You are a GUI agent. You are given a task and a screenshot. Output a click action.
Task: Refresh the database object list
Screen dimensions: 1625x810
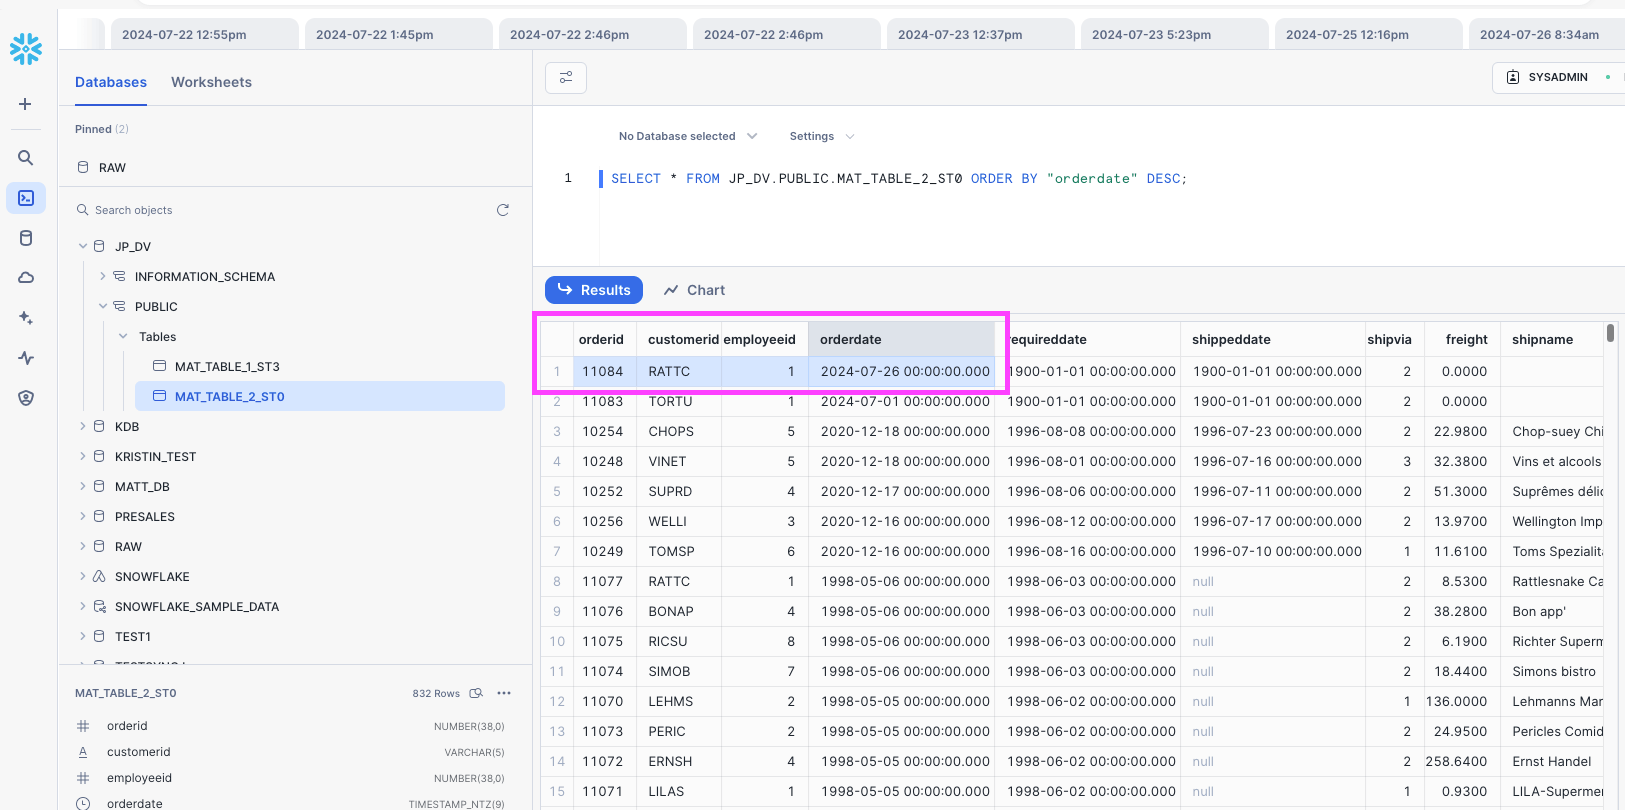(503, 210)
